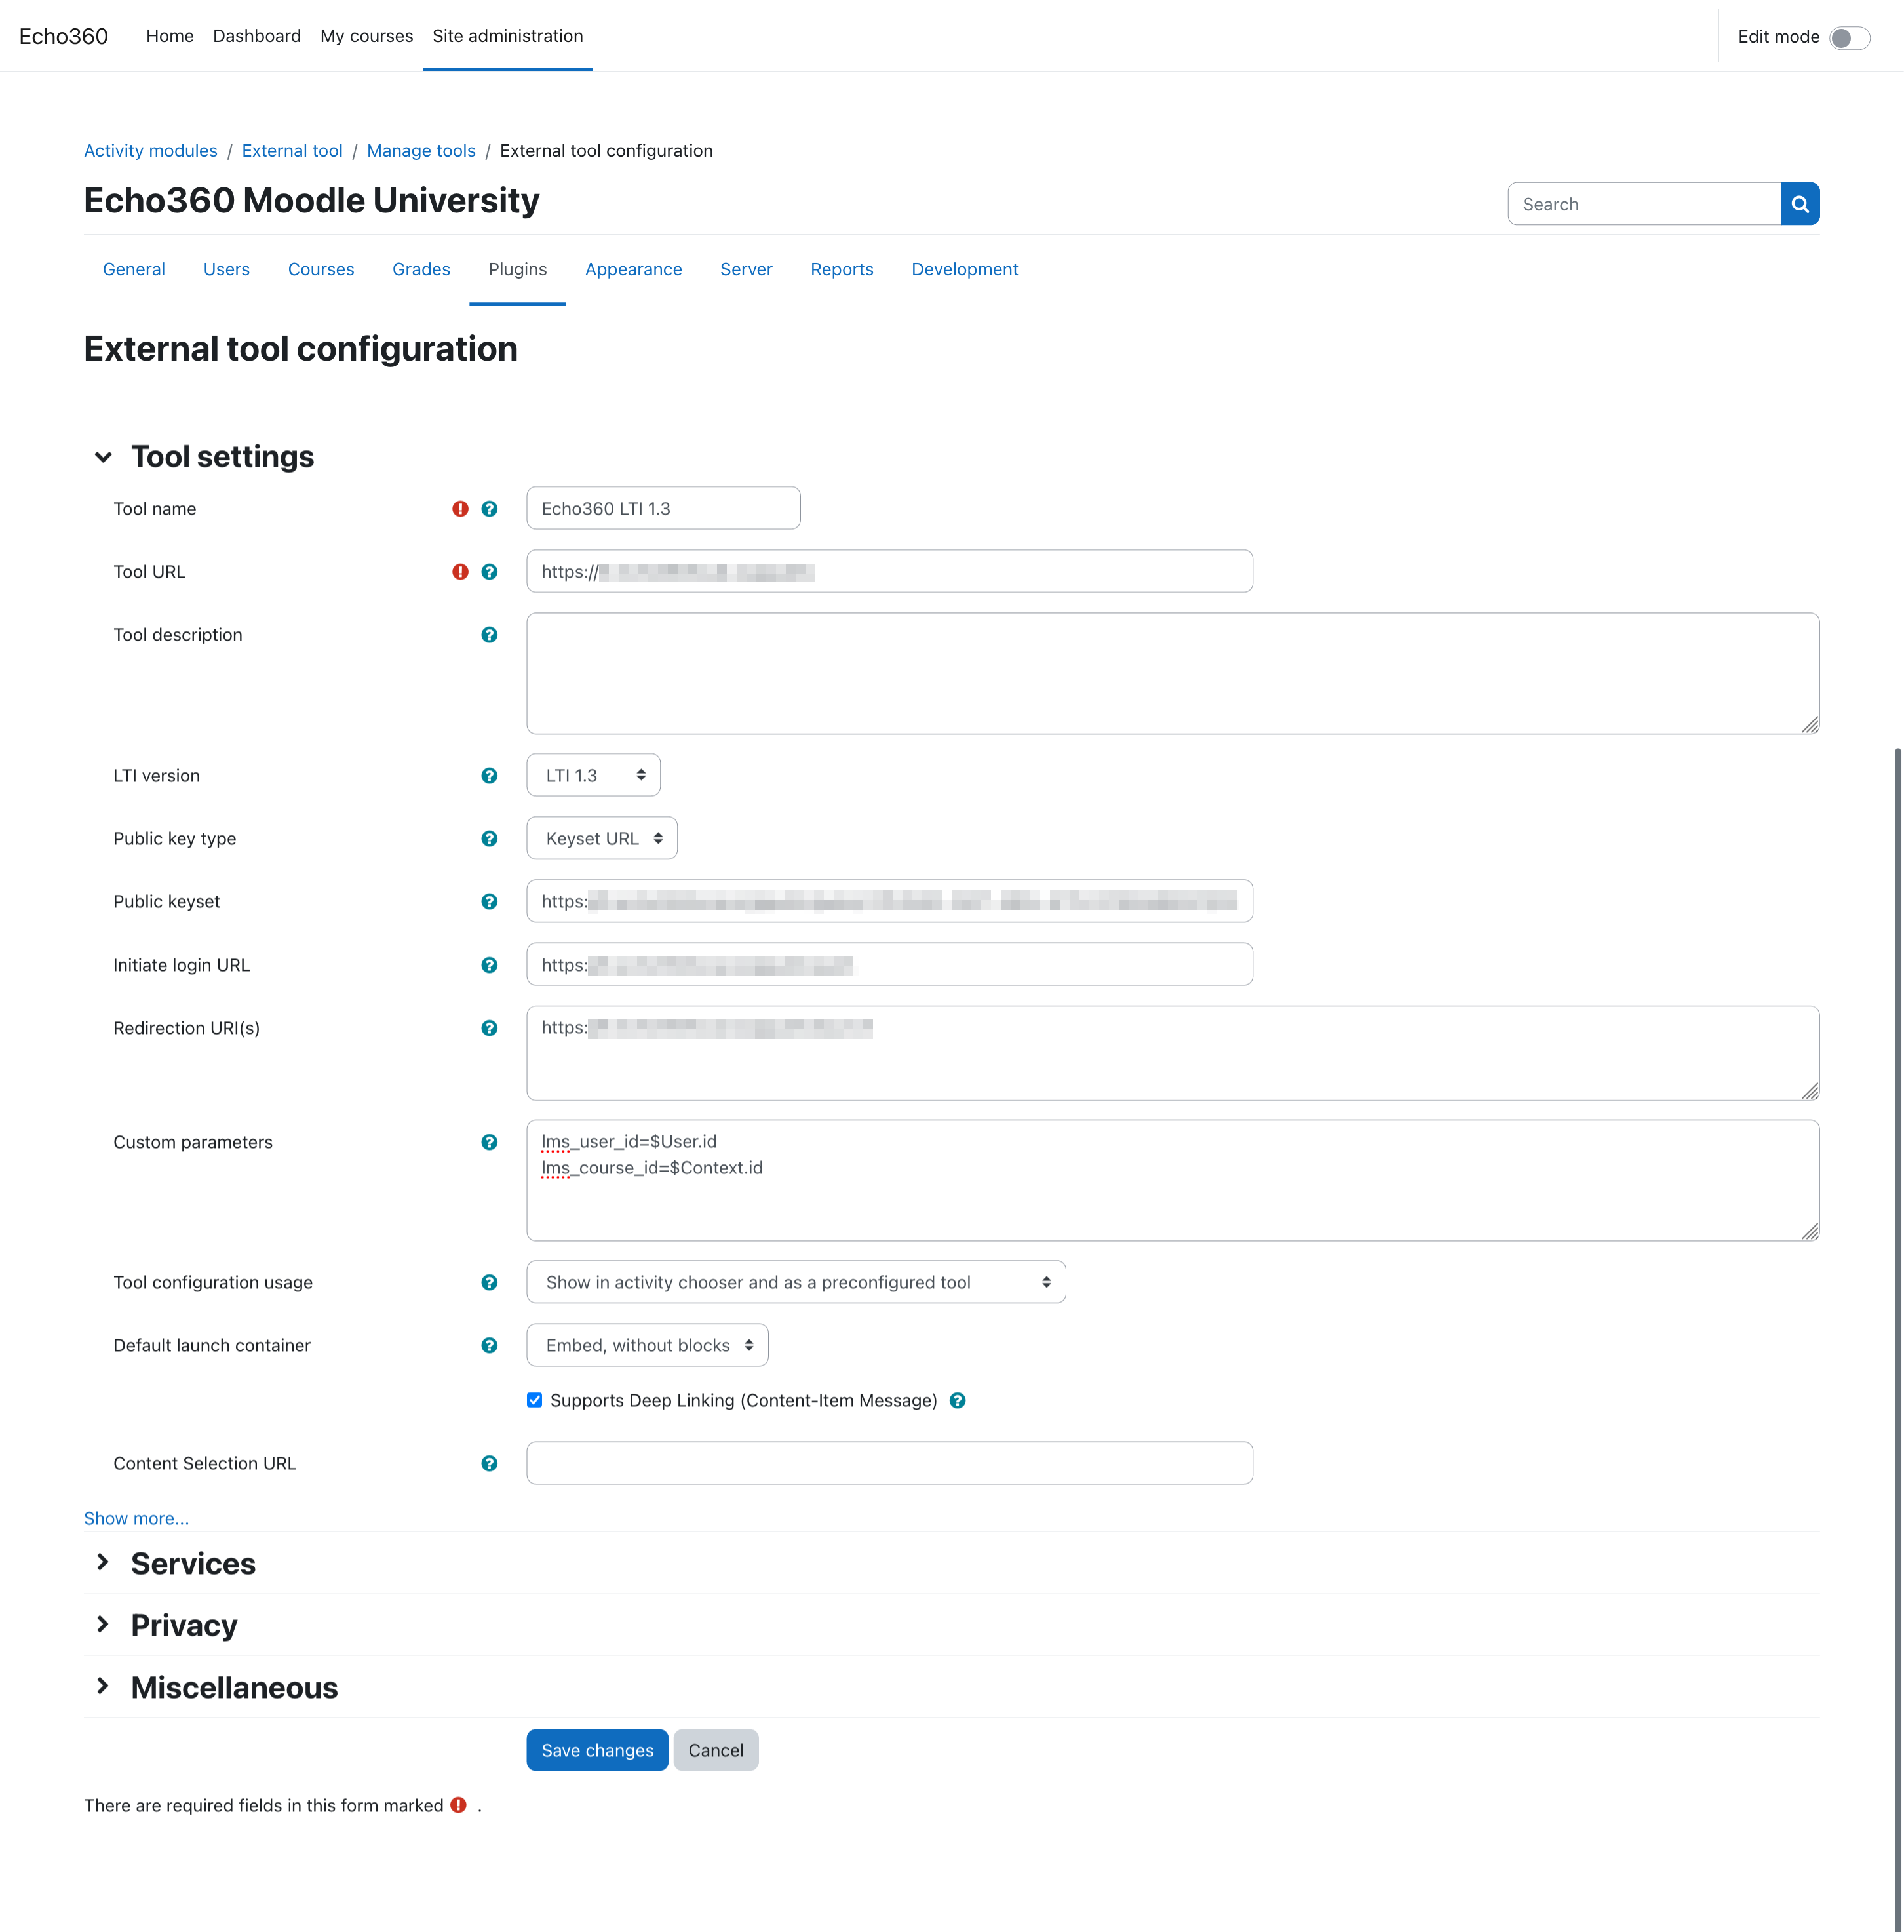The image size is (1904, 1932).
Task: Open help icon for Tool name
Action: point(489,509)
